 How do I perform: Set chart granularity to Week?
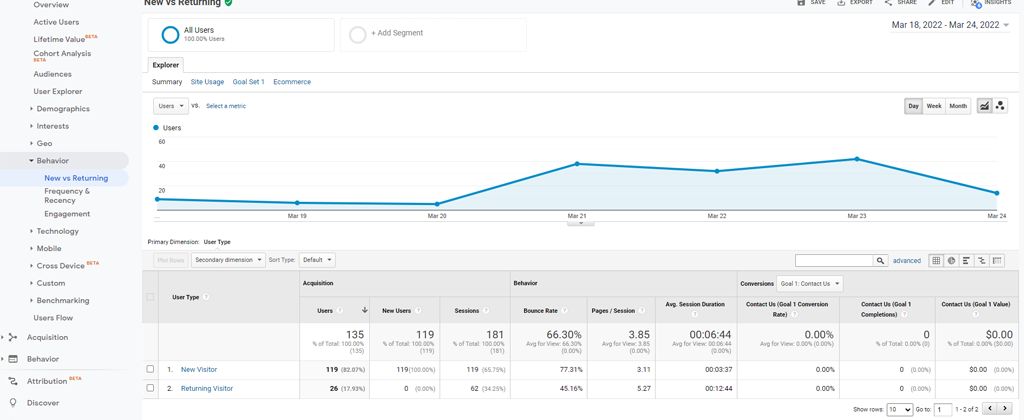click(x=934, y=106)
